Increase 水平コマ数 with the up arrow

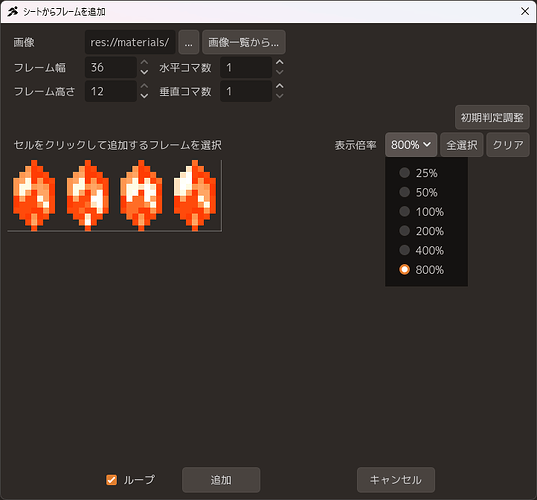pos(280,62)
